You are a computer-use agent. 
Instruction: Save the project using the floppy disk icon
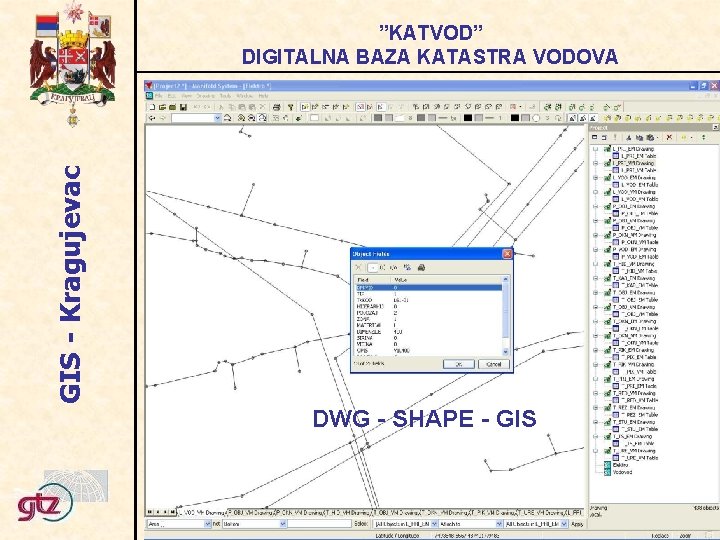point(183,107)
